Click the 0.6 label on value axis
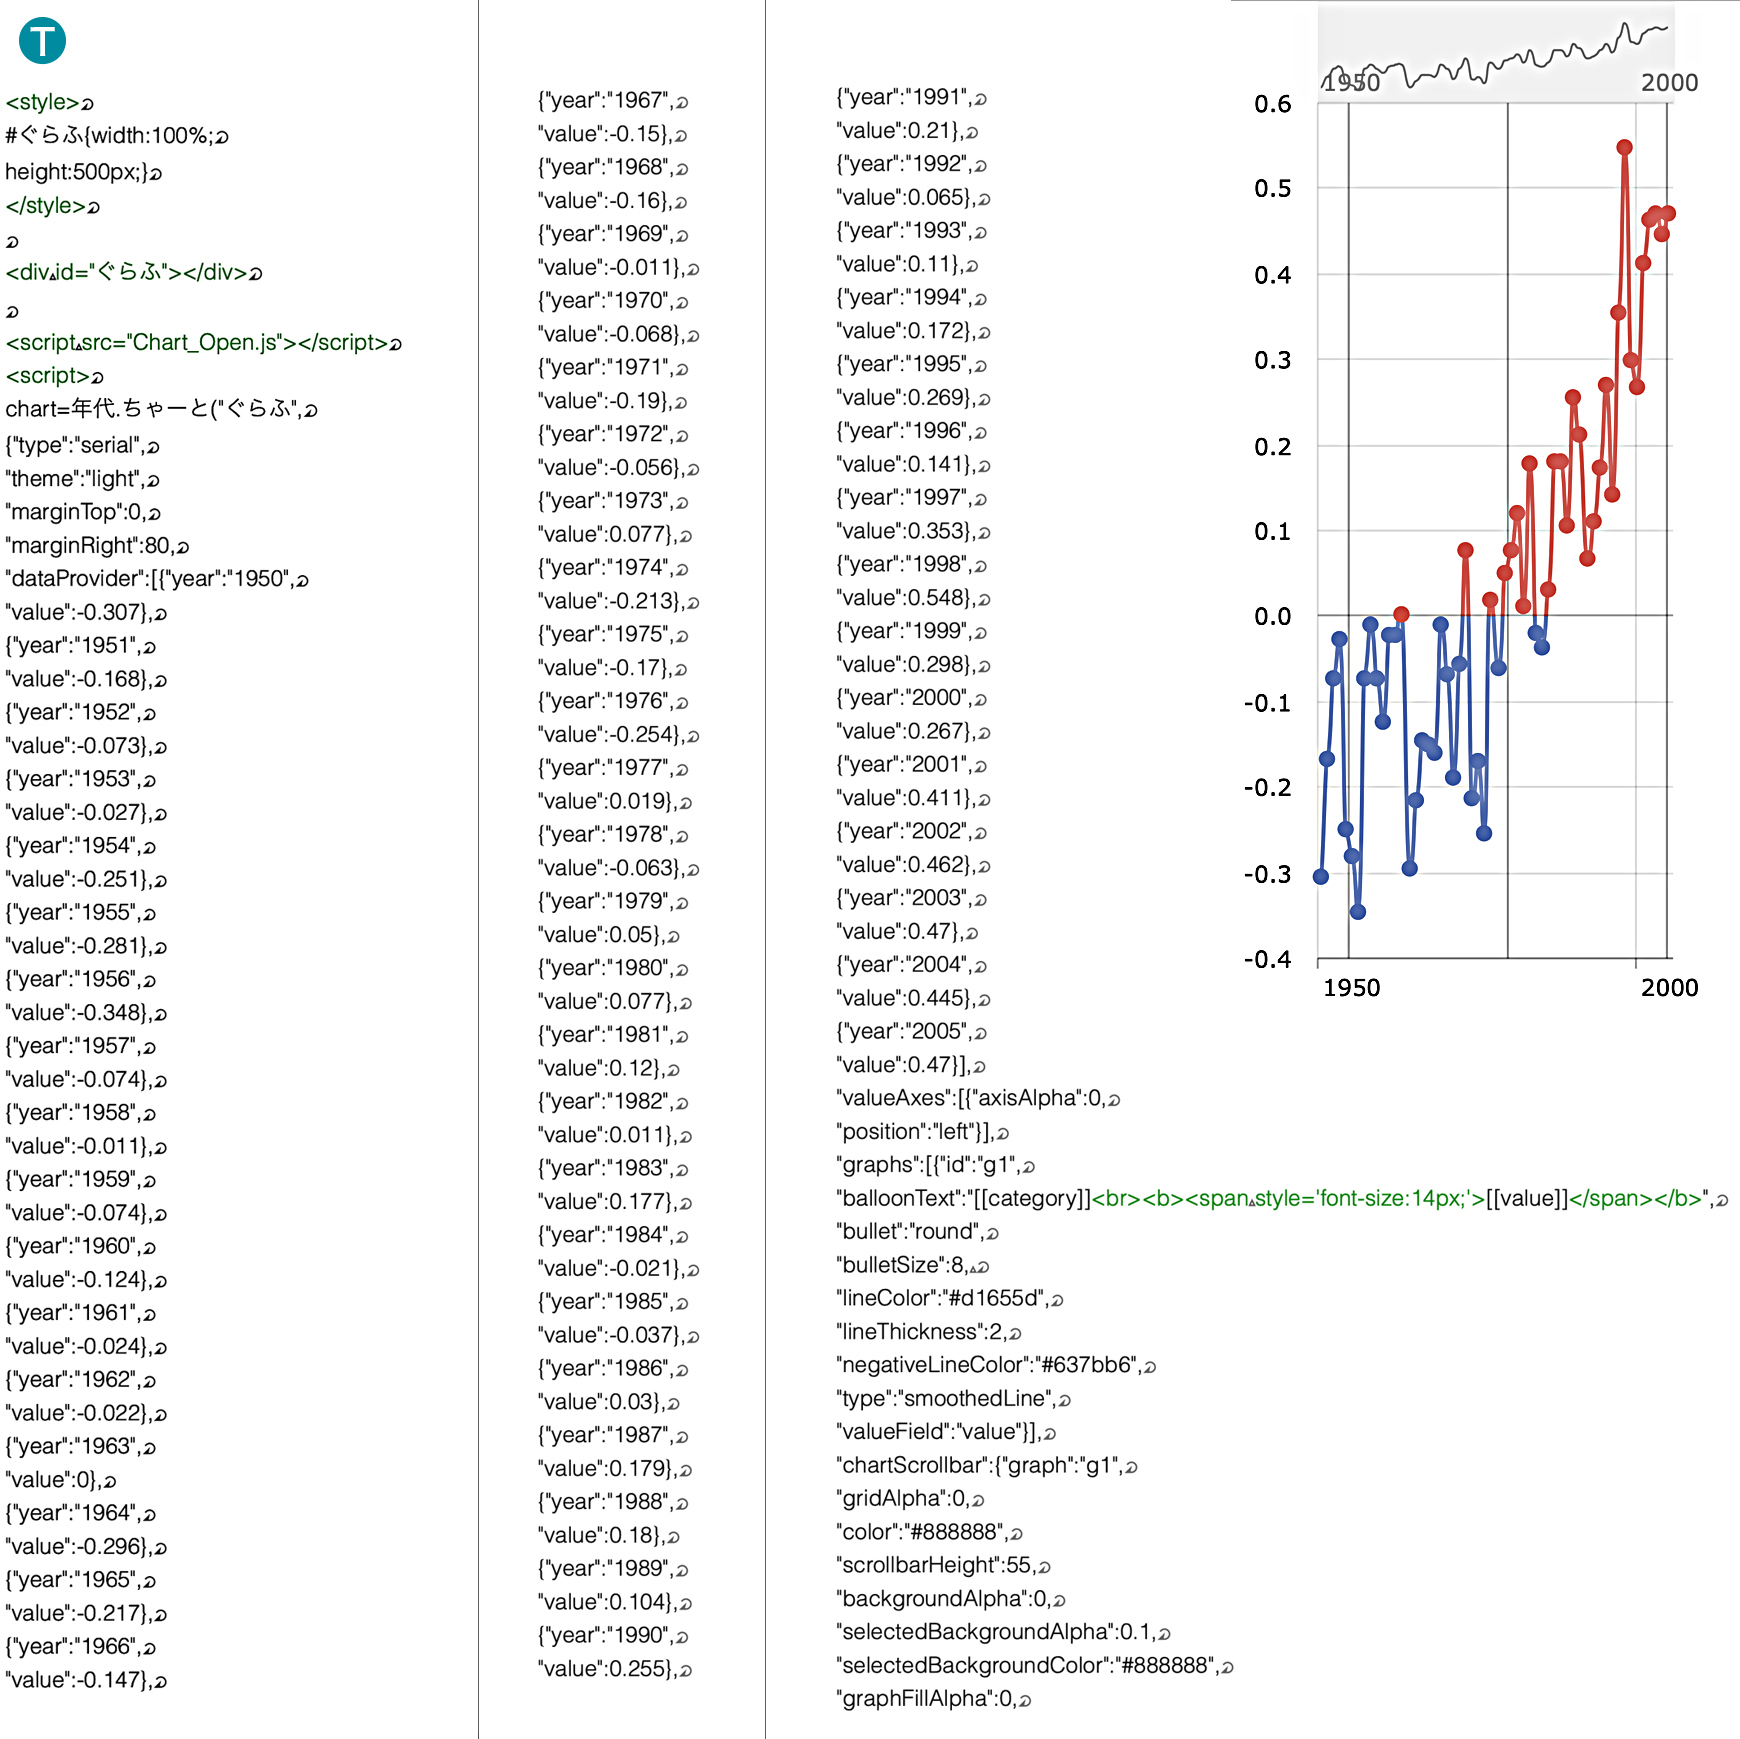This screenshot has width=1740, height=1739. (x=1273, y=104)
